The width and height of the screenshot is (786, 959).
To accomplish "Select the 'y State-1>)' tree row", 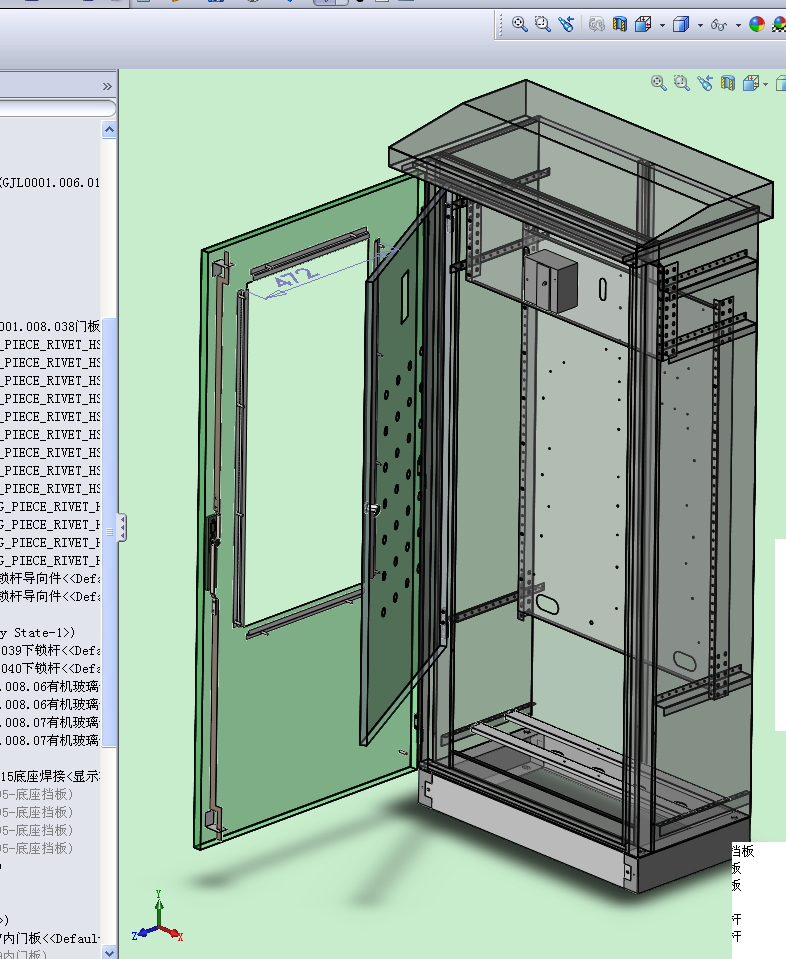I will coord(37,632).
